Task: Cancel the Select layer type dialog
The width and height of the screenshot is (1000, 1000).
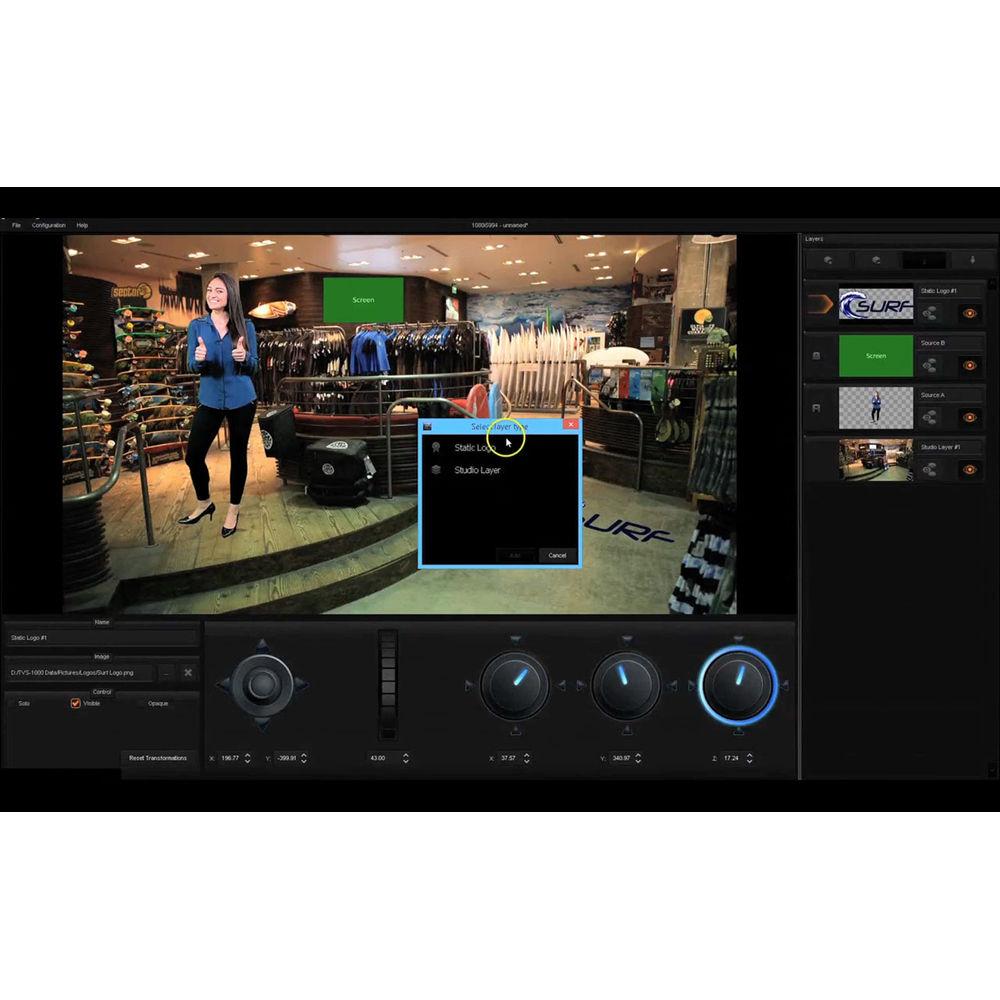Action: point(557,555)
